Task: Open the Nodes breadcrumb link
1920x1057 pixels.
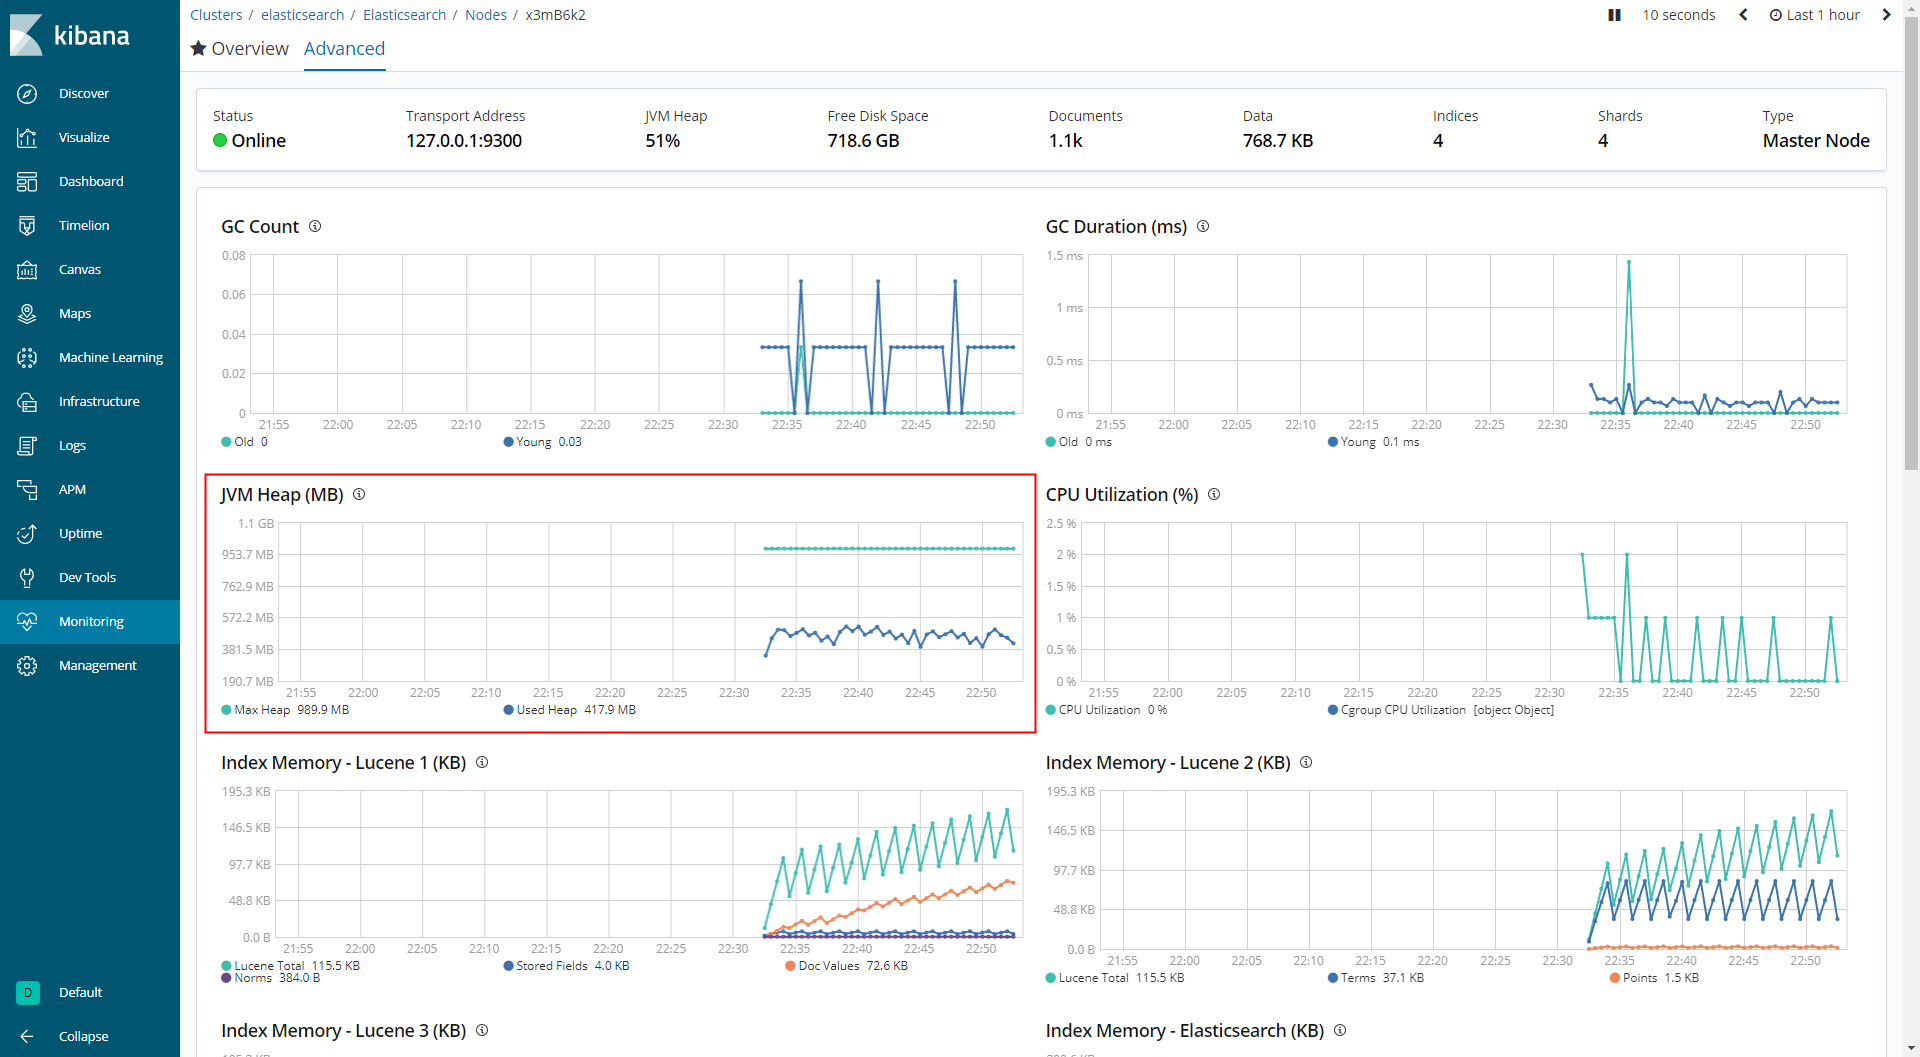Action: click(x=486, y=15)
